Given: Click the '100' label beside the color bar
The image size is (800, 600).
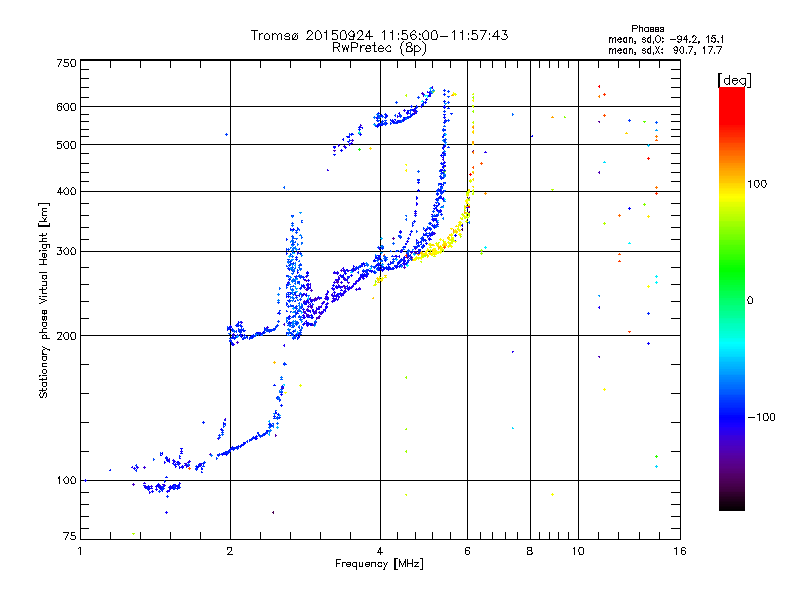Looking at the screenshot, I should tap(757, 184).
